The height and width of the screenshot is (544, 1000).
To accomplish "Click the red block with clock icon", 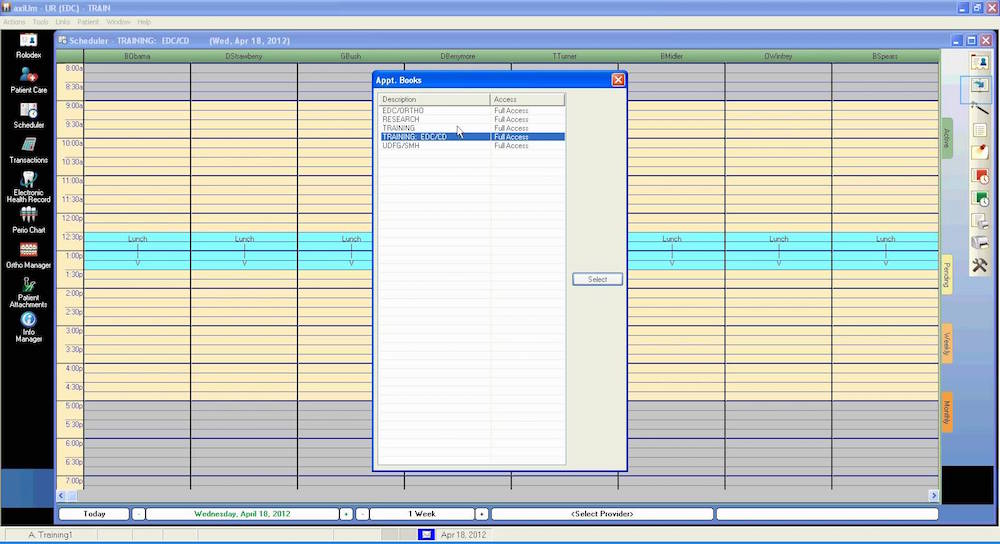I will (x=980, y=176).
